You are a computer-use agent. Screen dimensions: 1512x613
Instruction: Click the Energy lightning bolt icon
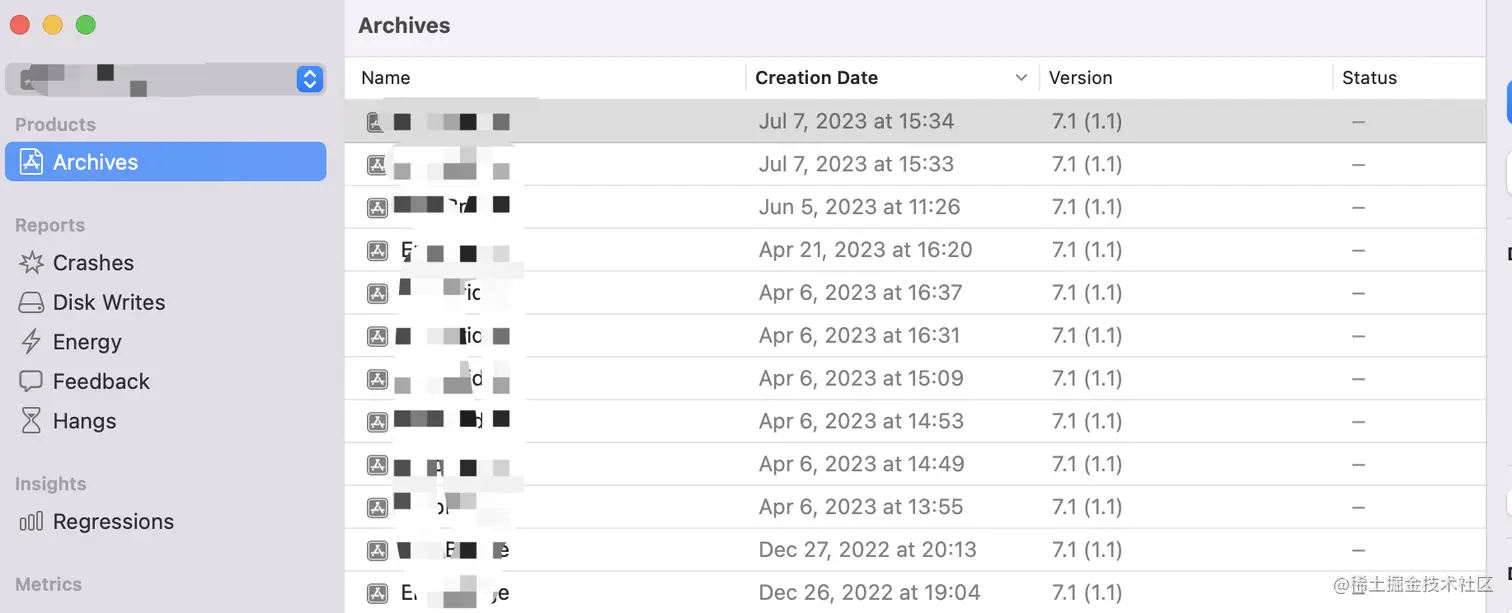[x=32, y=342]
